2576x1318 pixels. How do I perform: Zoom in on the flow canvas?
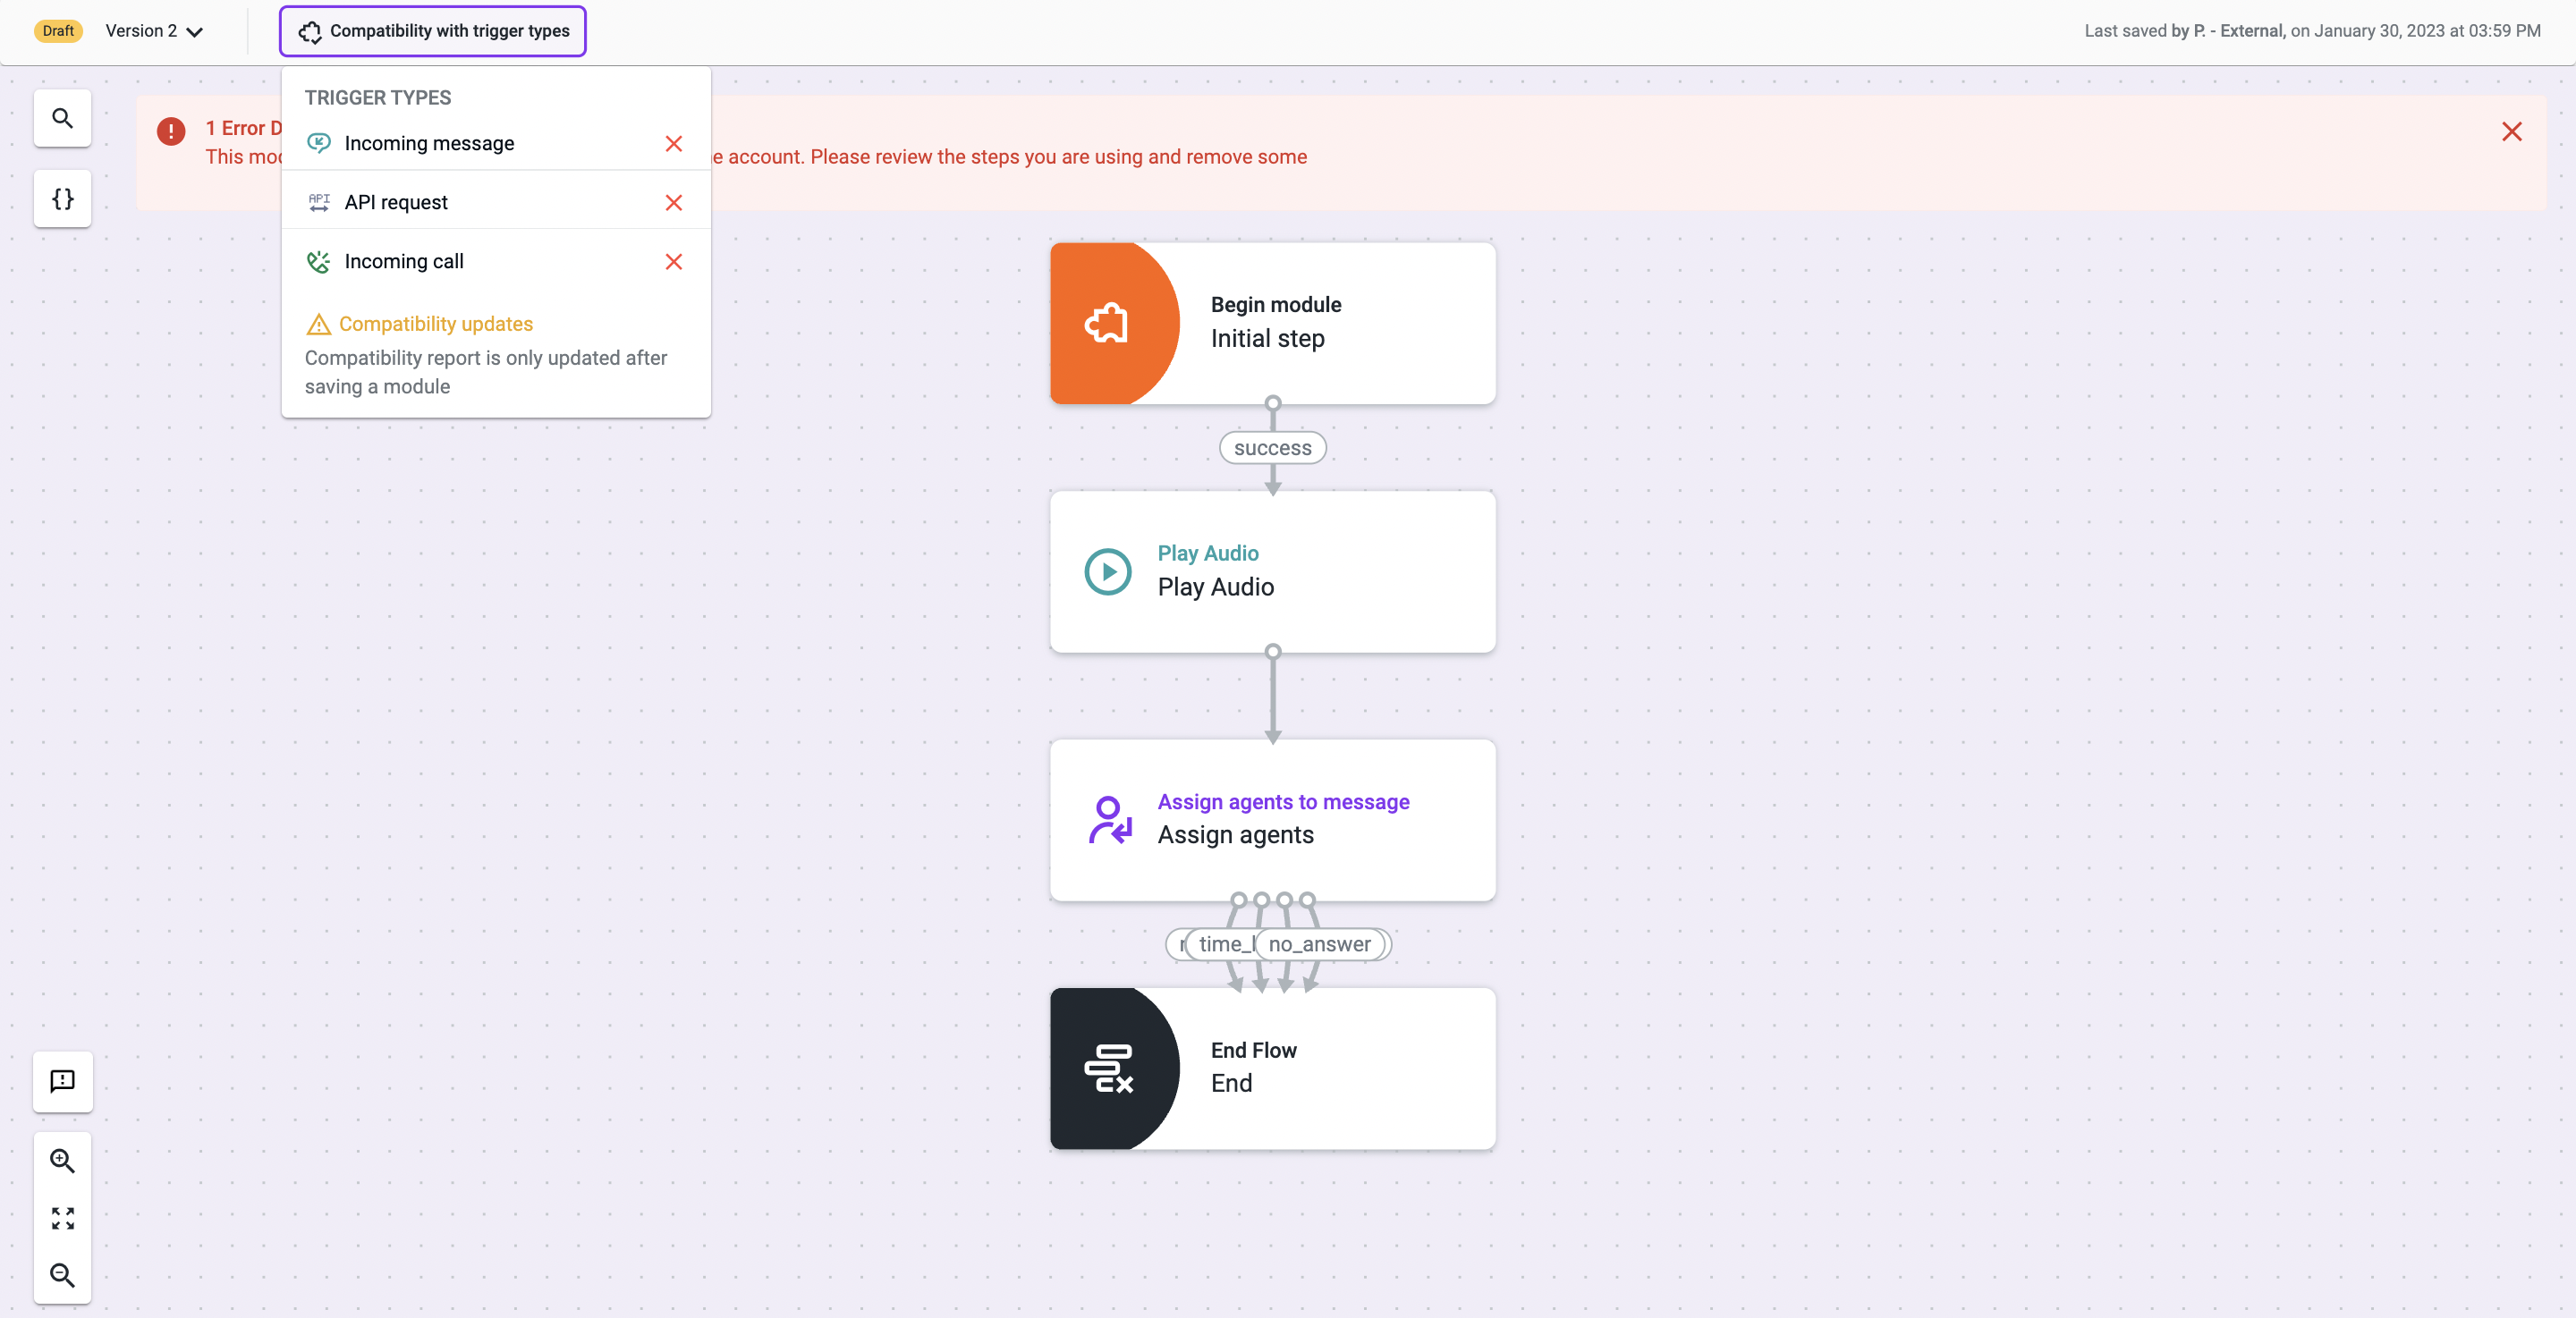[x=62, y=1160]
